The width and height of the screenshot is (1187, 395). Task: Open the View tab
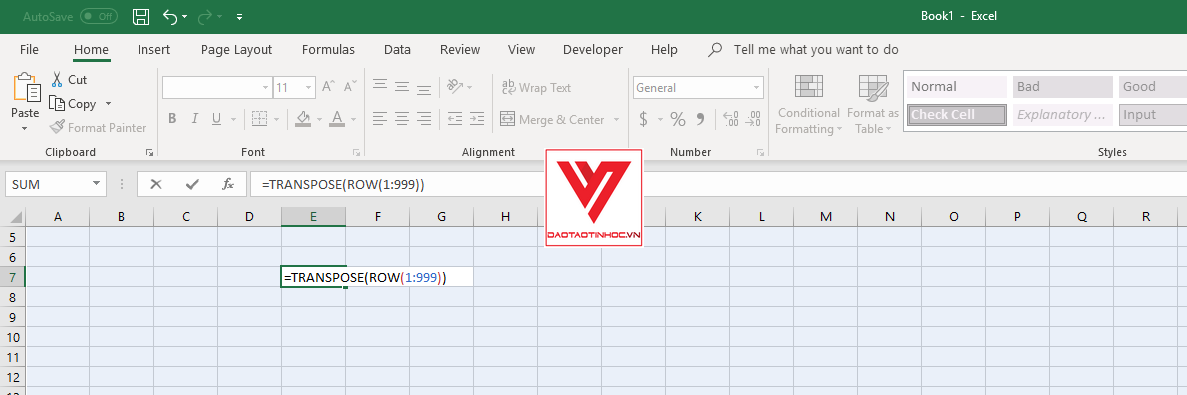(522, 49)
